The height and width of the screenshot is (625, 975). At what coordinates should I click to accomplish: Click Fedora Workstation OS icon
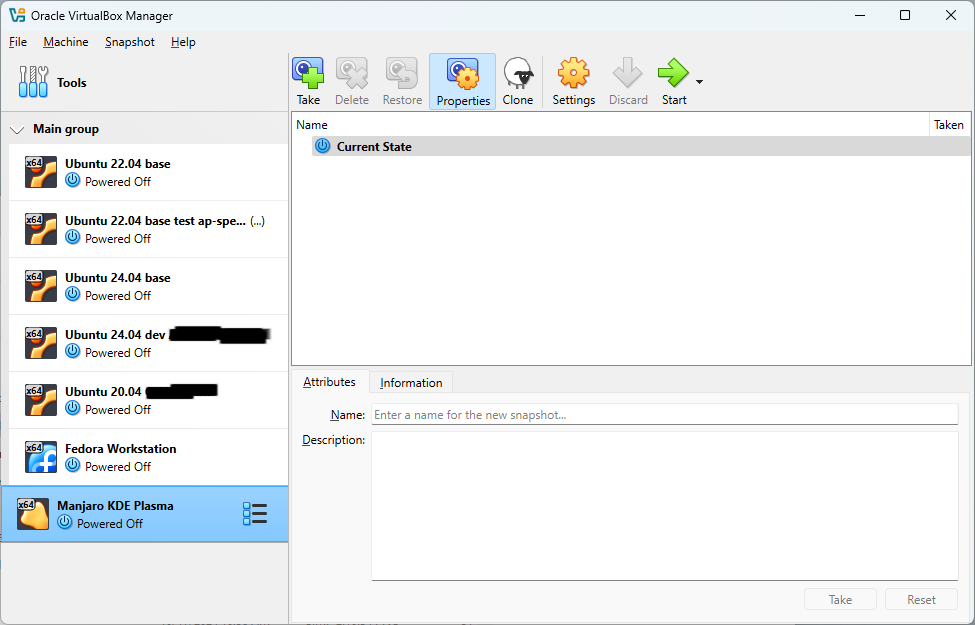[41, 457]
